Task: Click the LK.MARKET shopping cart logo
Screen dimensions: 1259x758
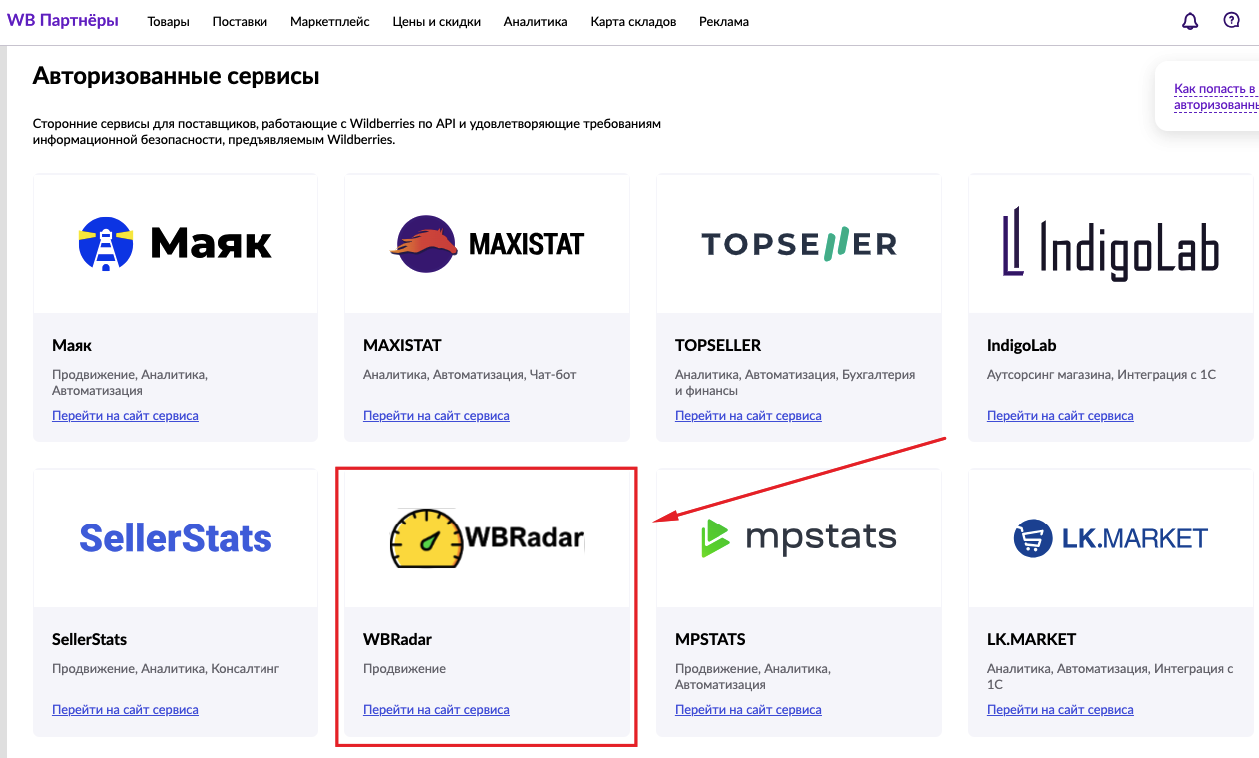Action: [1033, 538]
